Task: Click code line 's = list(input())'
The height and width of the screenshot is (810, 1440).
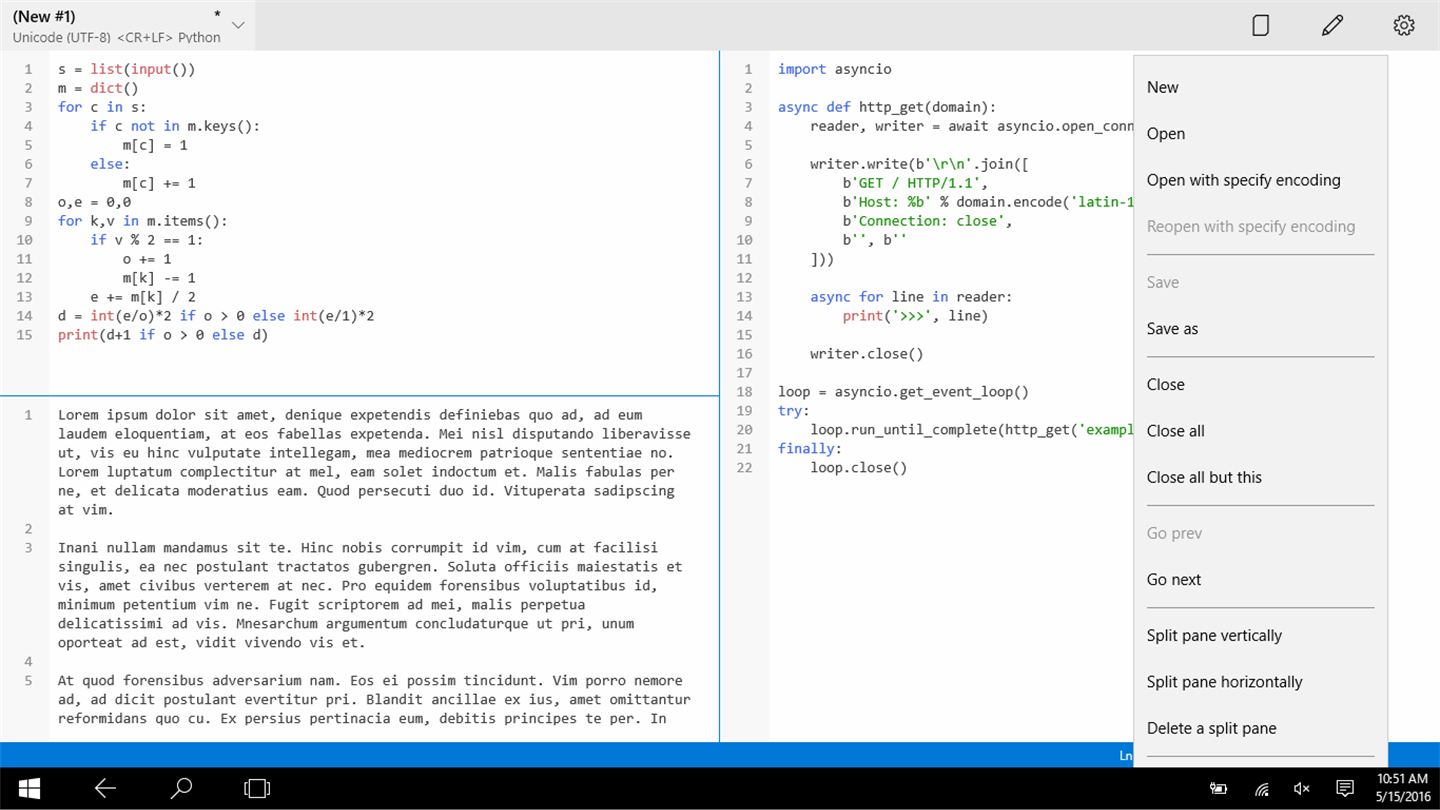Action: click(x=127, y=69)
